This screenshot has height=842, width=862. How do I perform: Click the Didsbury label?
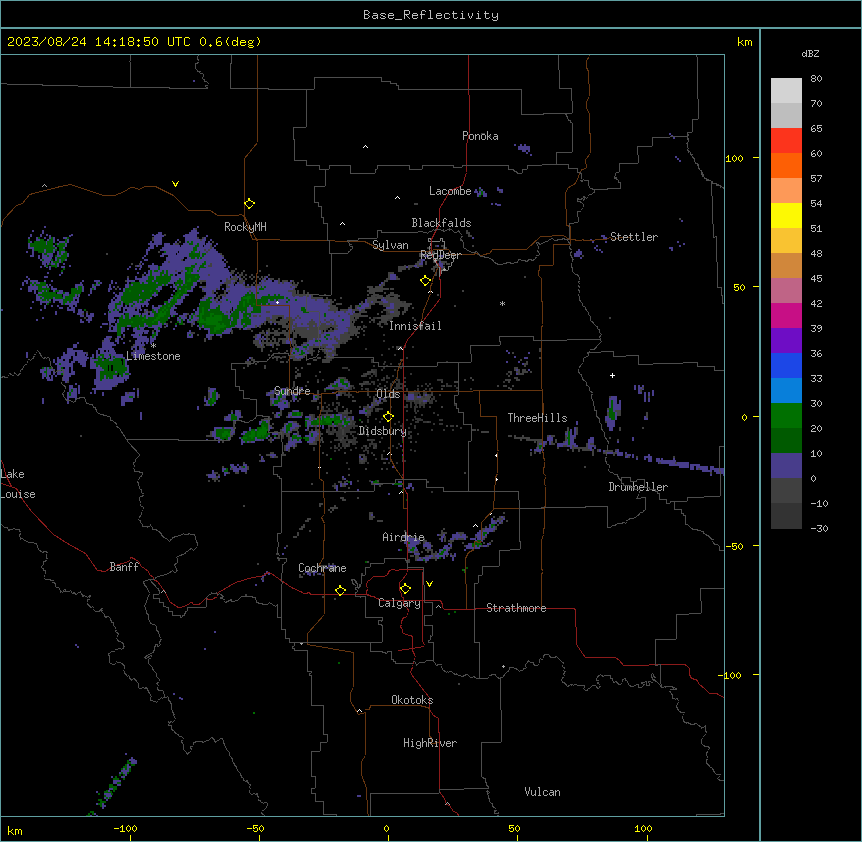pyautogui.click(x=383, y=431)
